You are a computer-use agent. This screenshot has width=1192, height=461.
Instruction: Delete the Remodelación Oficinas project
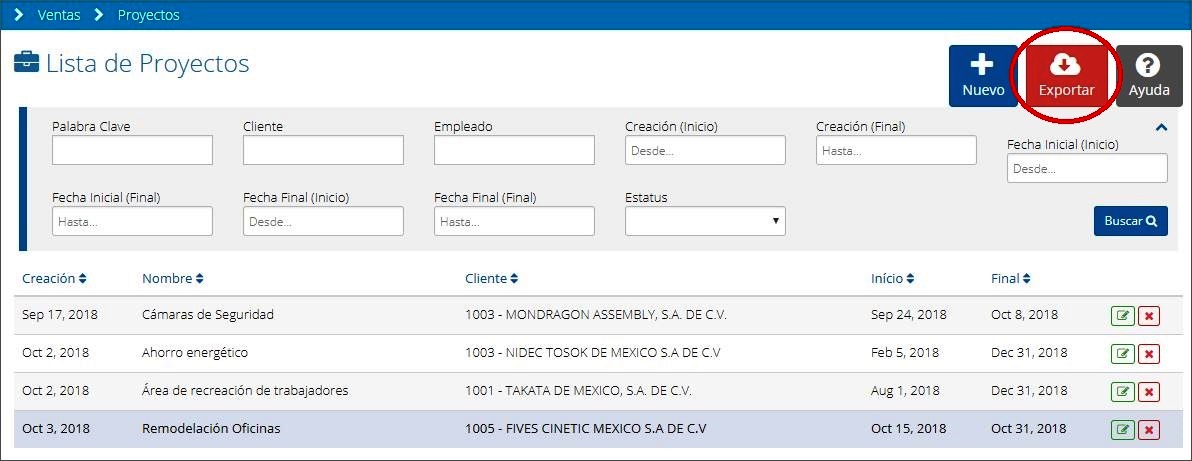[x=1149, y=430]
